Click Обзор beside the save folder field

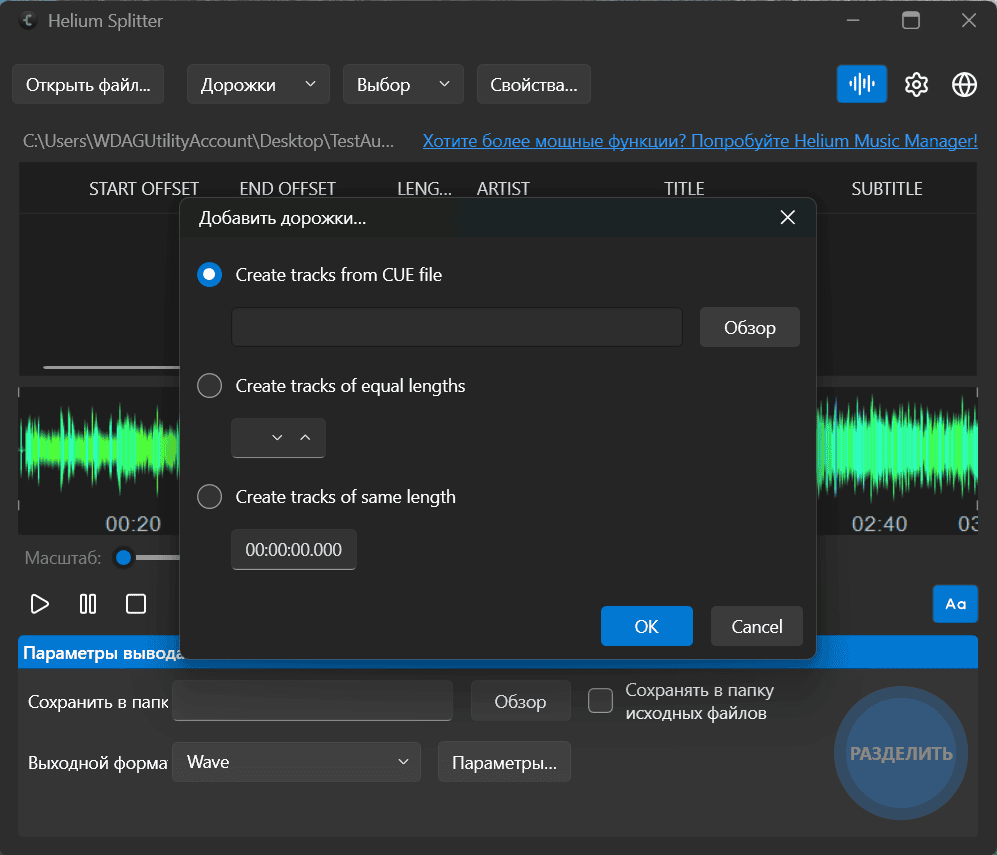(520, 701)
